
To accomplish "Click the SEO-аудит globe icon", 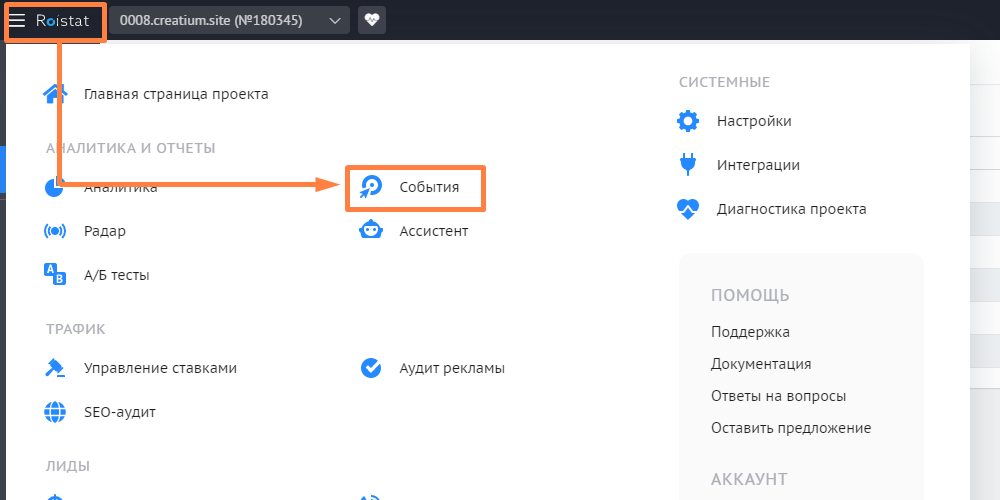I will pyautogui.click(x=55, y=412).
